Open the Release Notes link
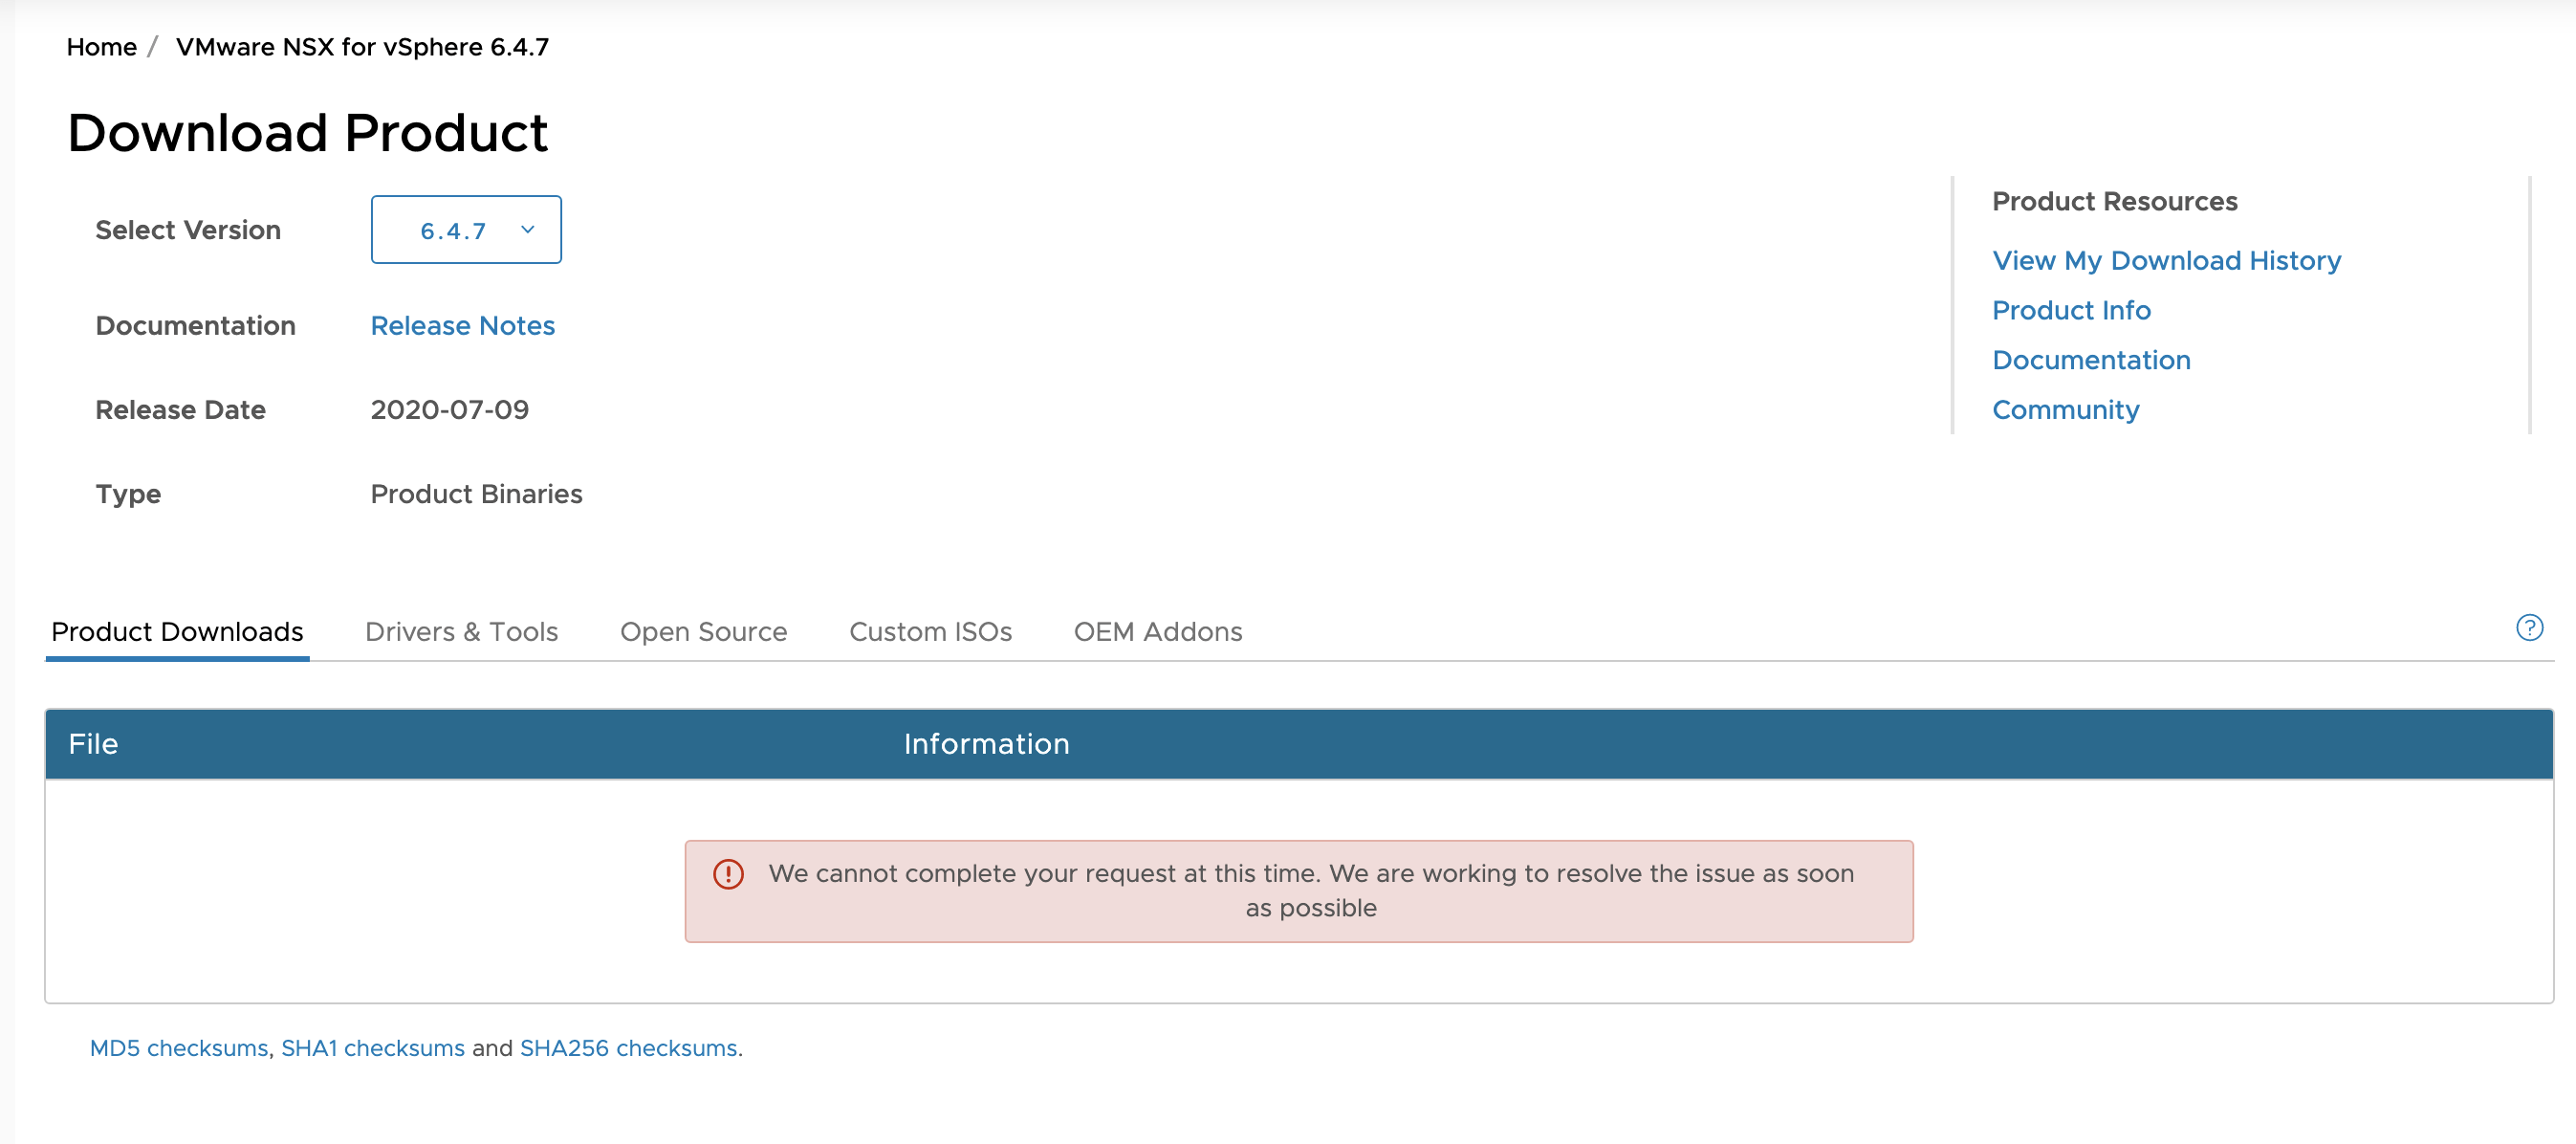The image size is (2576, 1144). click(x=462, y=326)
